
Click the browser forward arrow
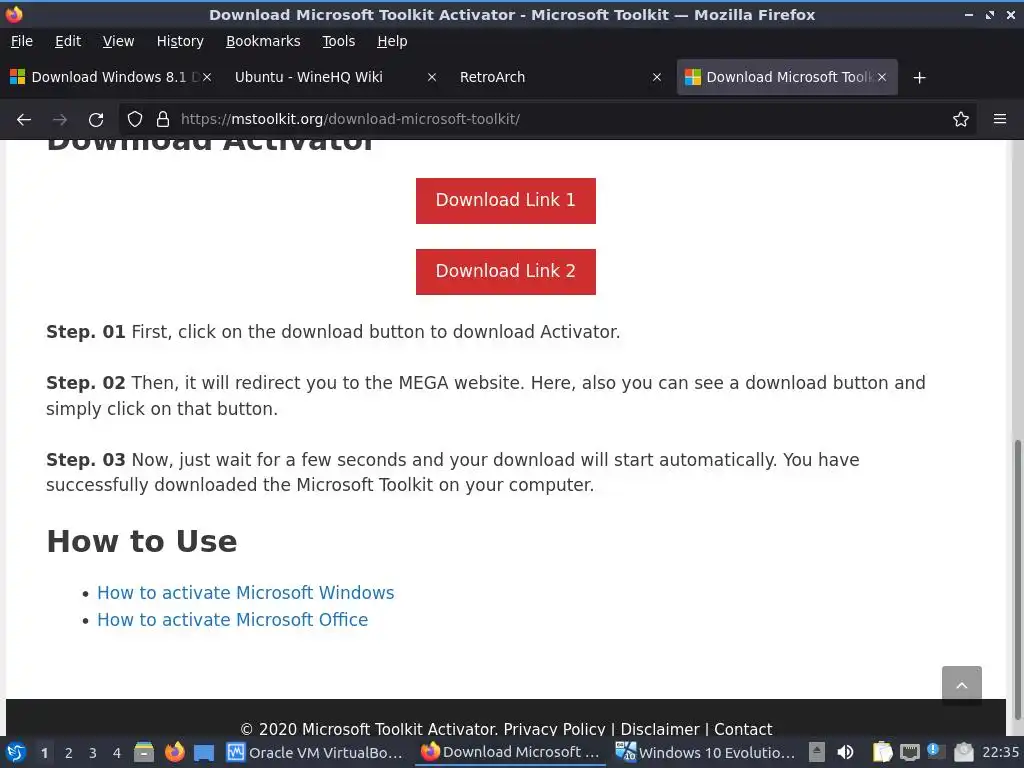[x=59, y=120]
